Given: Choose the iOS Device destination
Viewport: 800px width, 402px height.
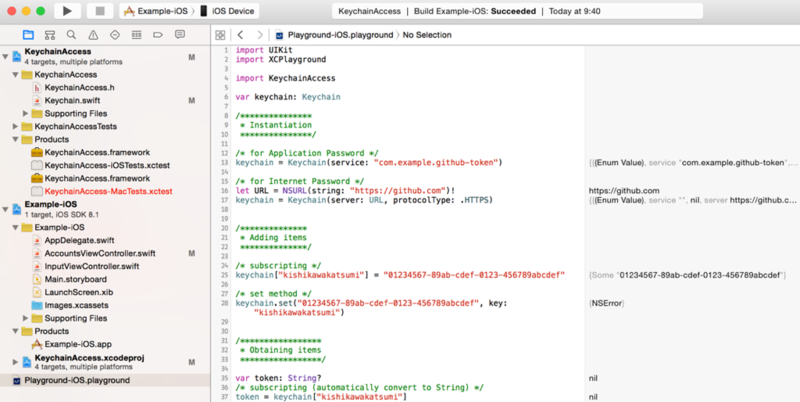Looking at the screenshot, I should coord(227,11).
